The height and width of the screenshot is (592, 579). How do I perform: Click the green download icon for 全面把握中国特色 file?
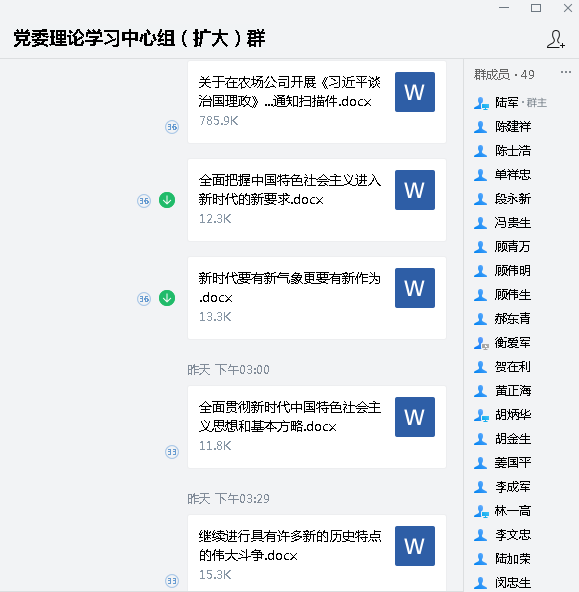pos(167,200)
